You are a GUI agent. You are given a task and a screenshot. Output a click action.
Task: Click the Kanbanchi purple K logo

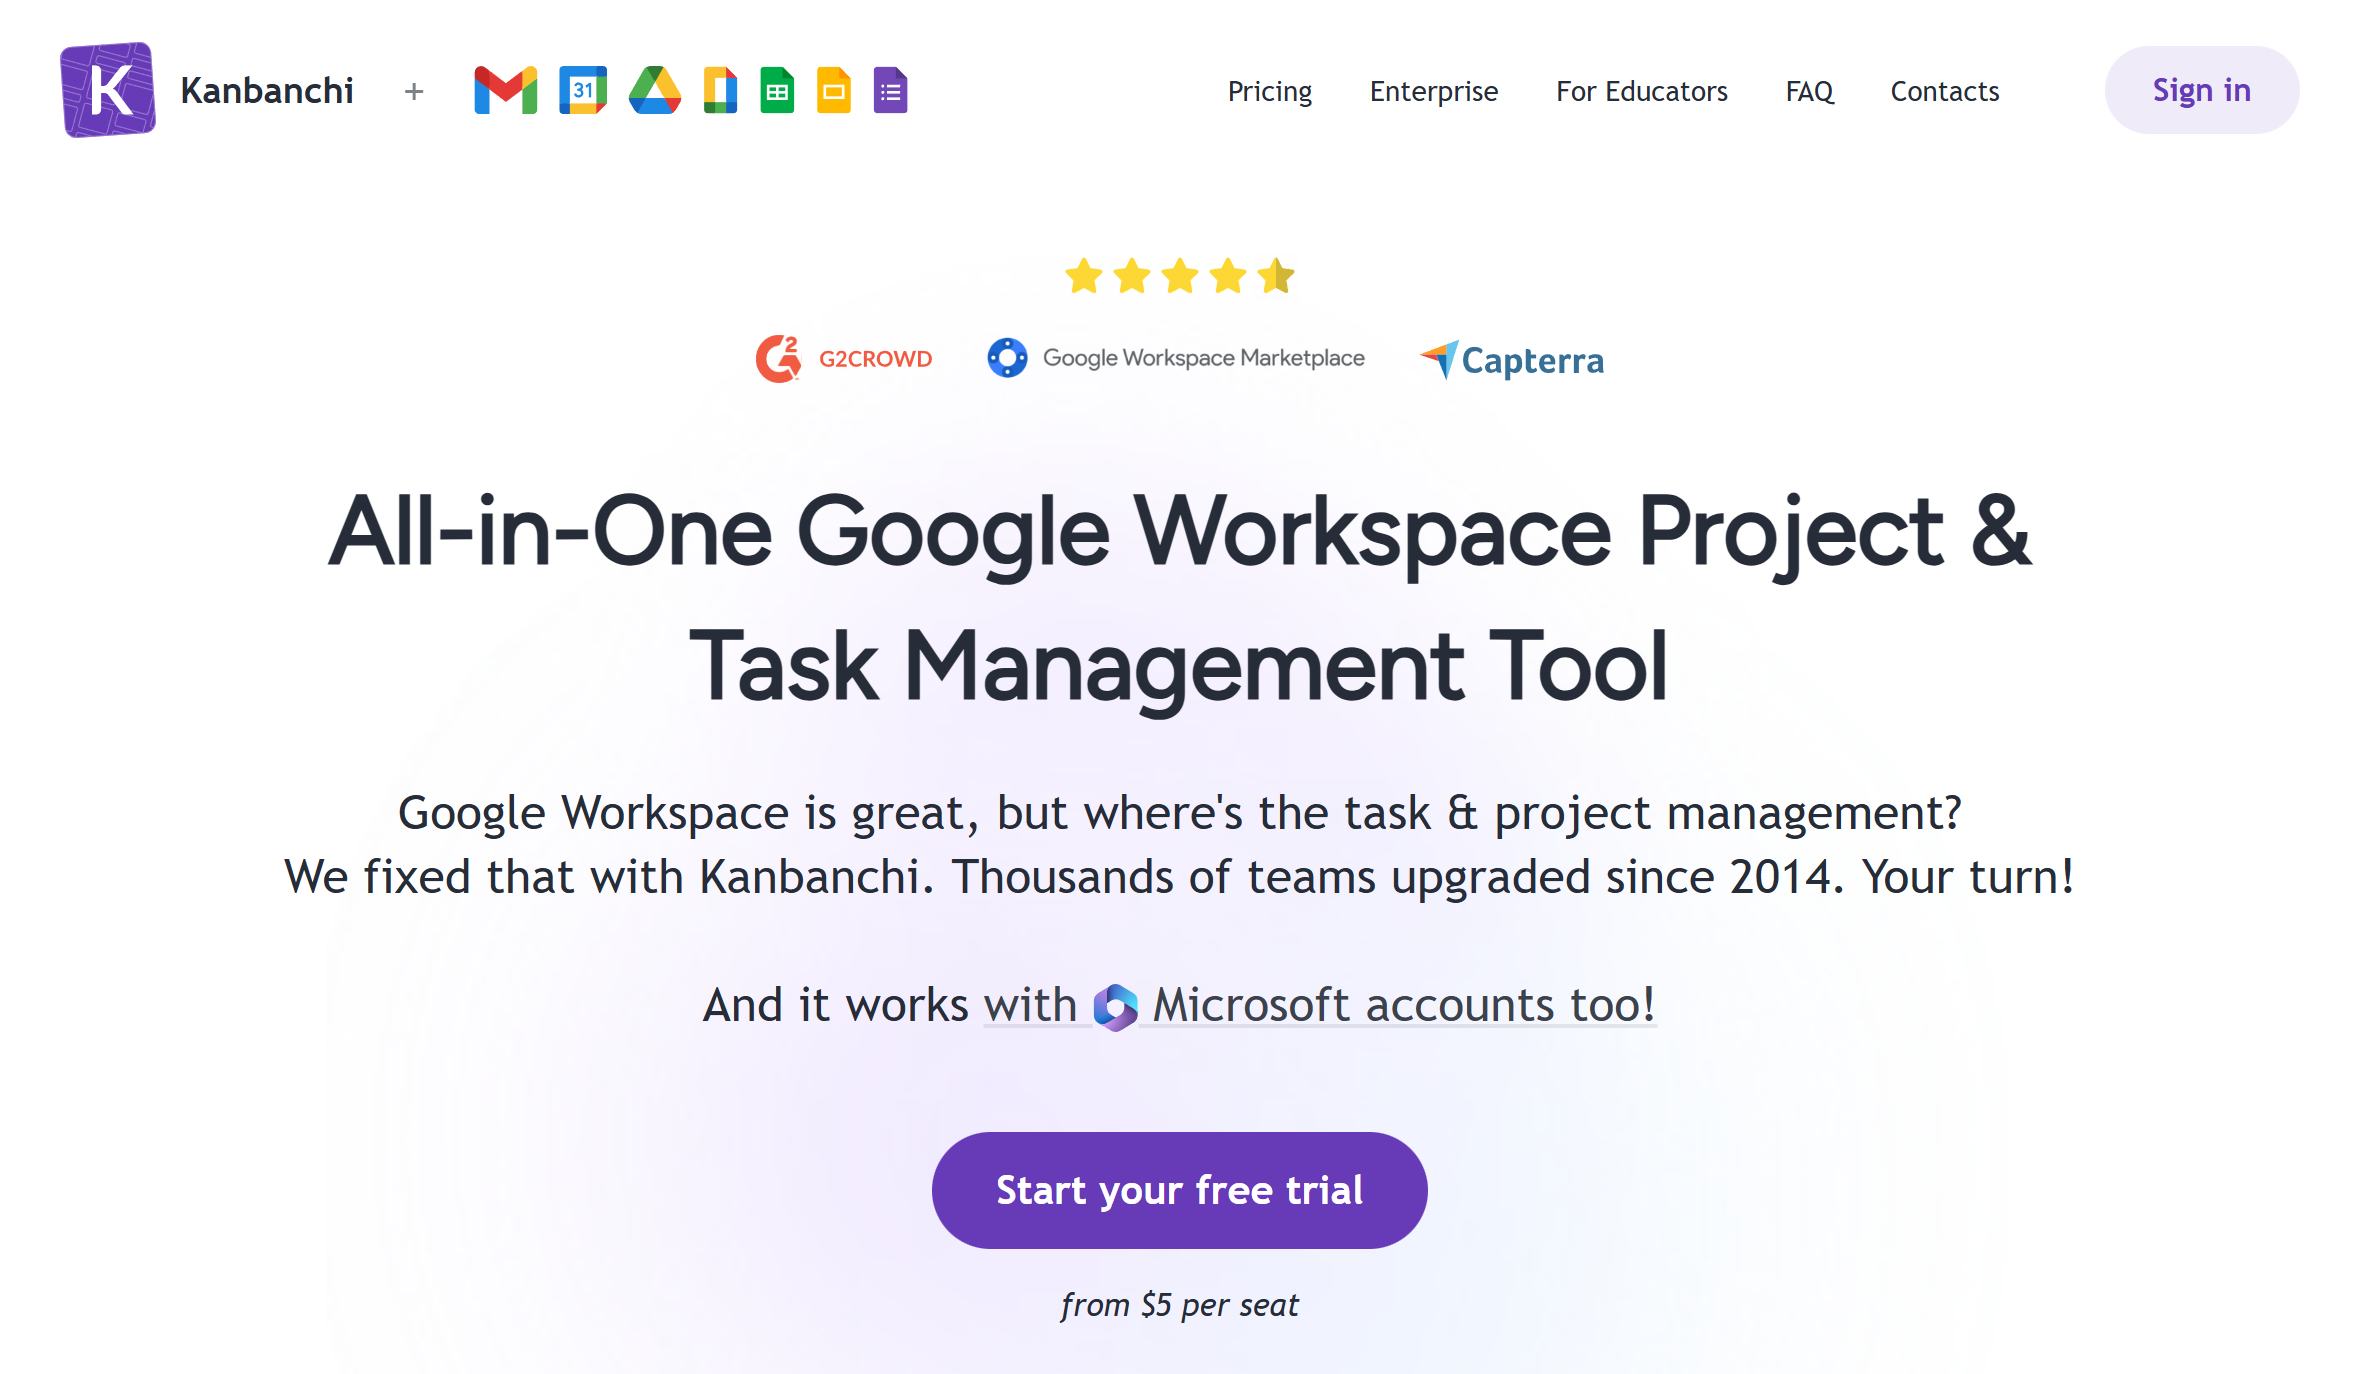[108, 90]
